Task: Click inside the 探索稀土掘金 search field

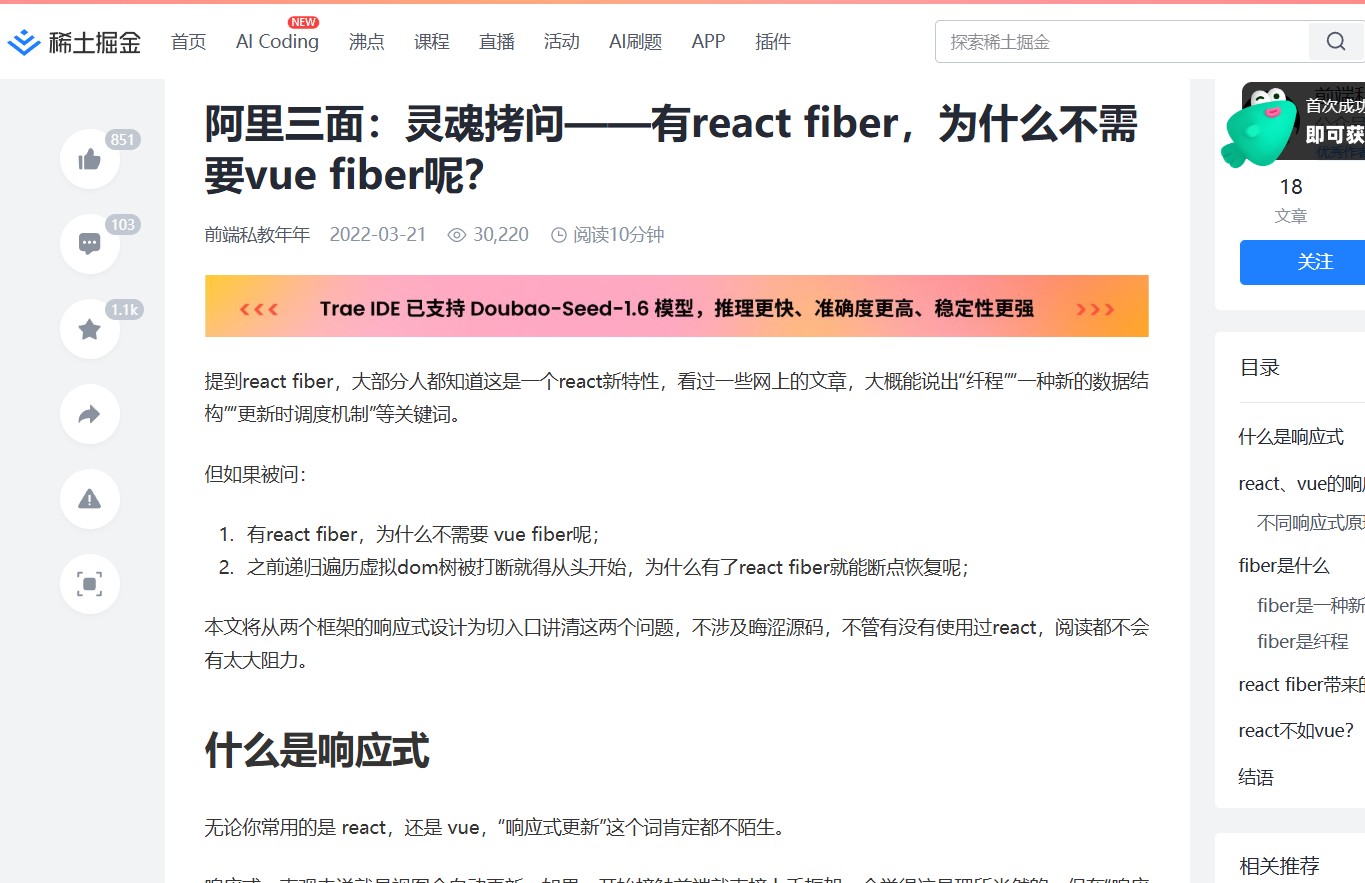Action: pyautogui.click(x=1122, y=42)
